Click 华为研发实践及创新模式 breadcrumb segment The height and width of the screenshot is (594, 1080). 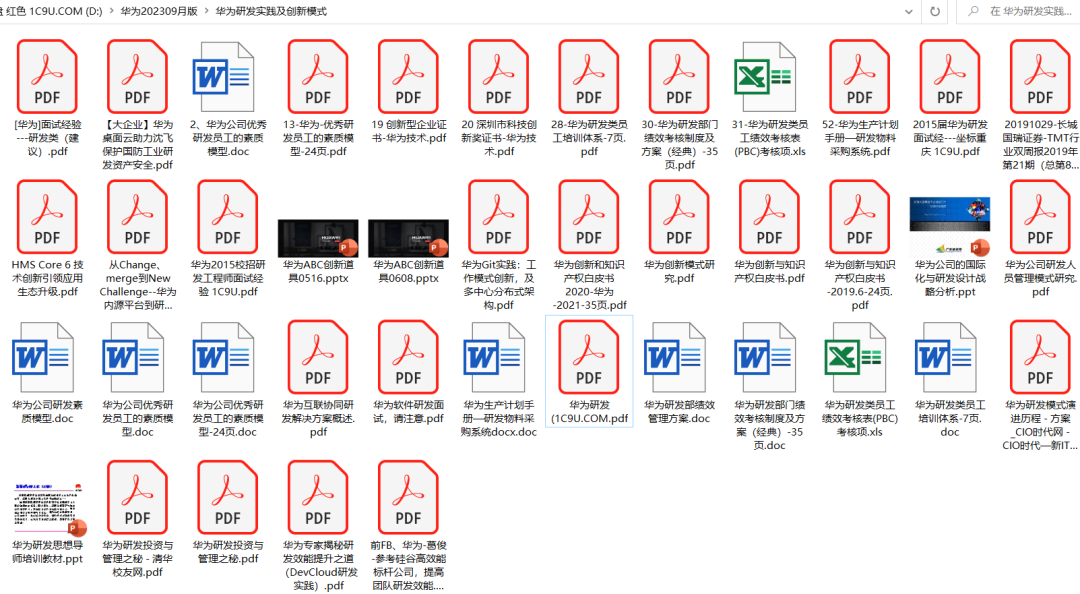pyautogui.click(x=271, y=12)
